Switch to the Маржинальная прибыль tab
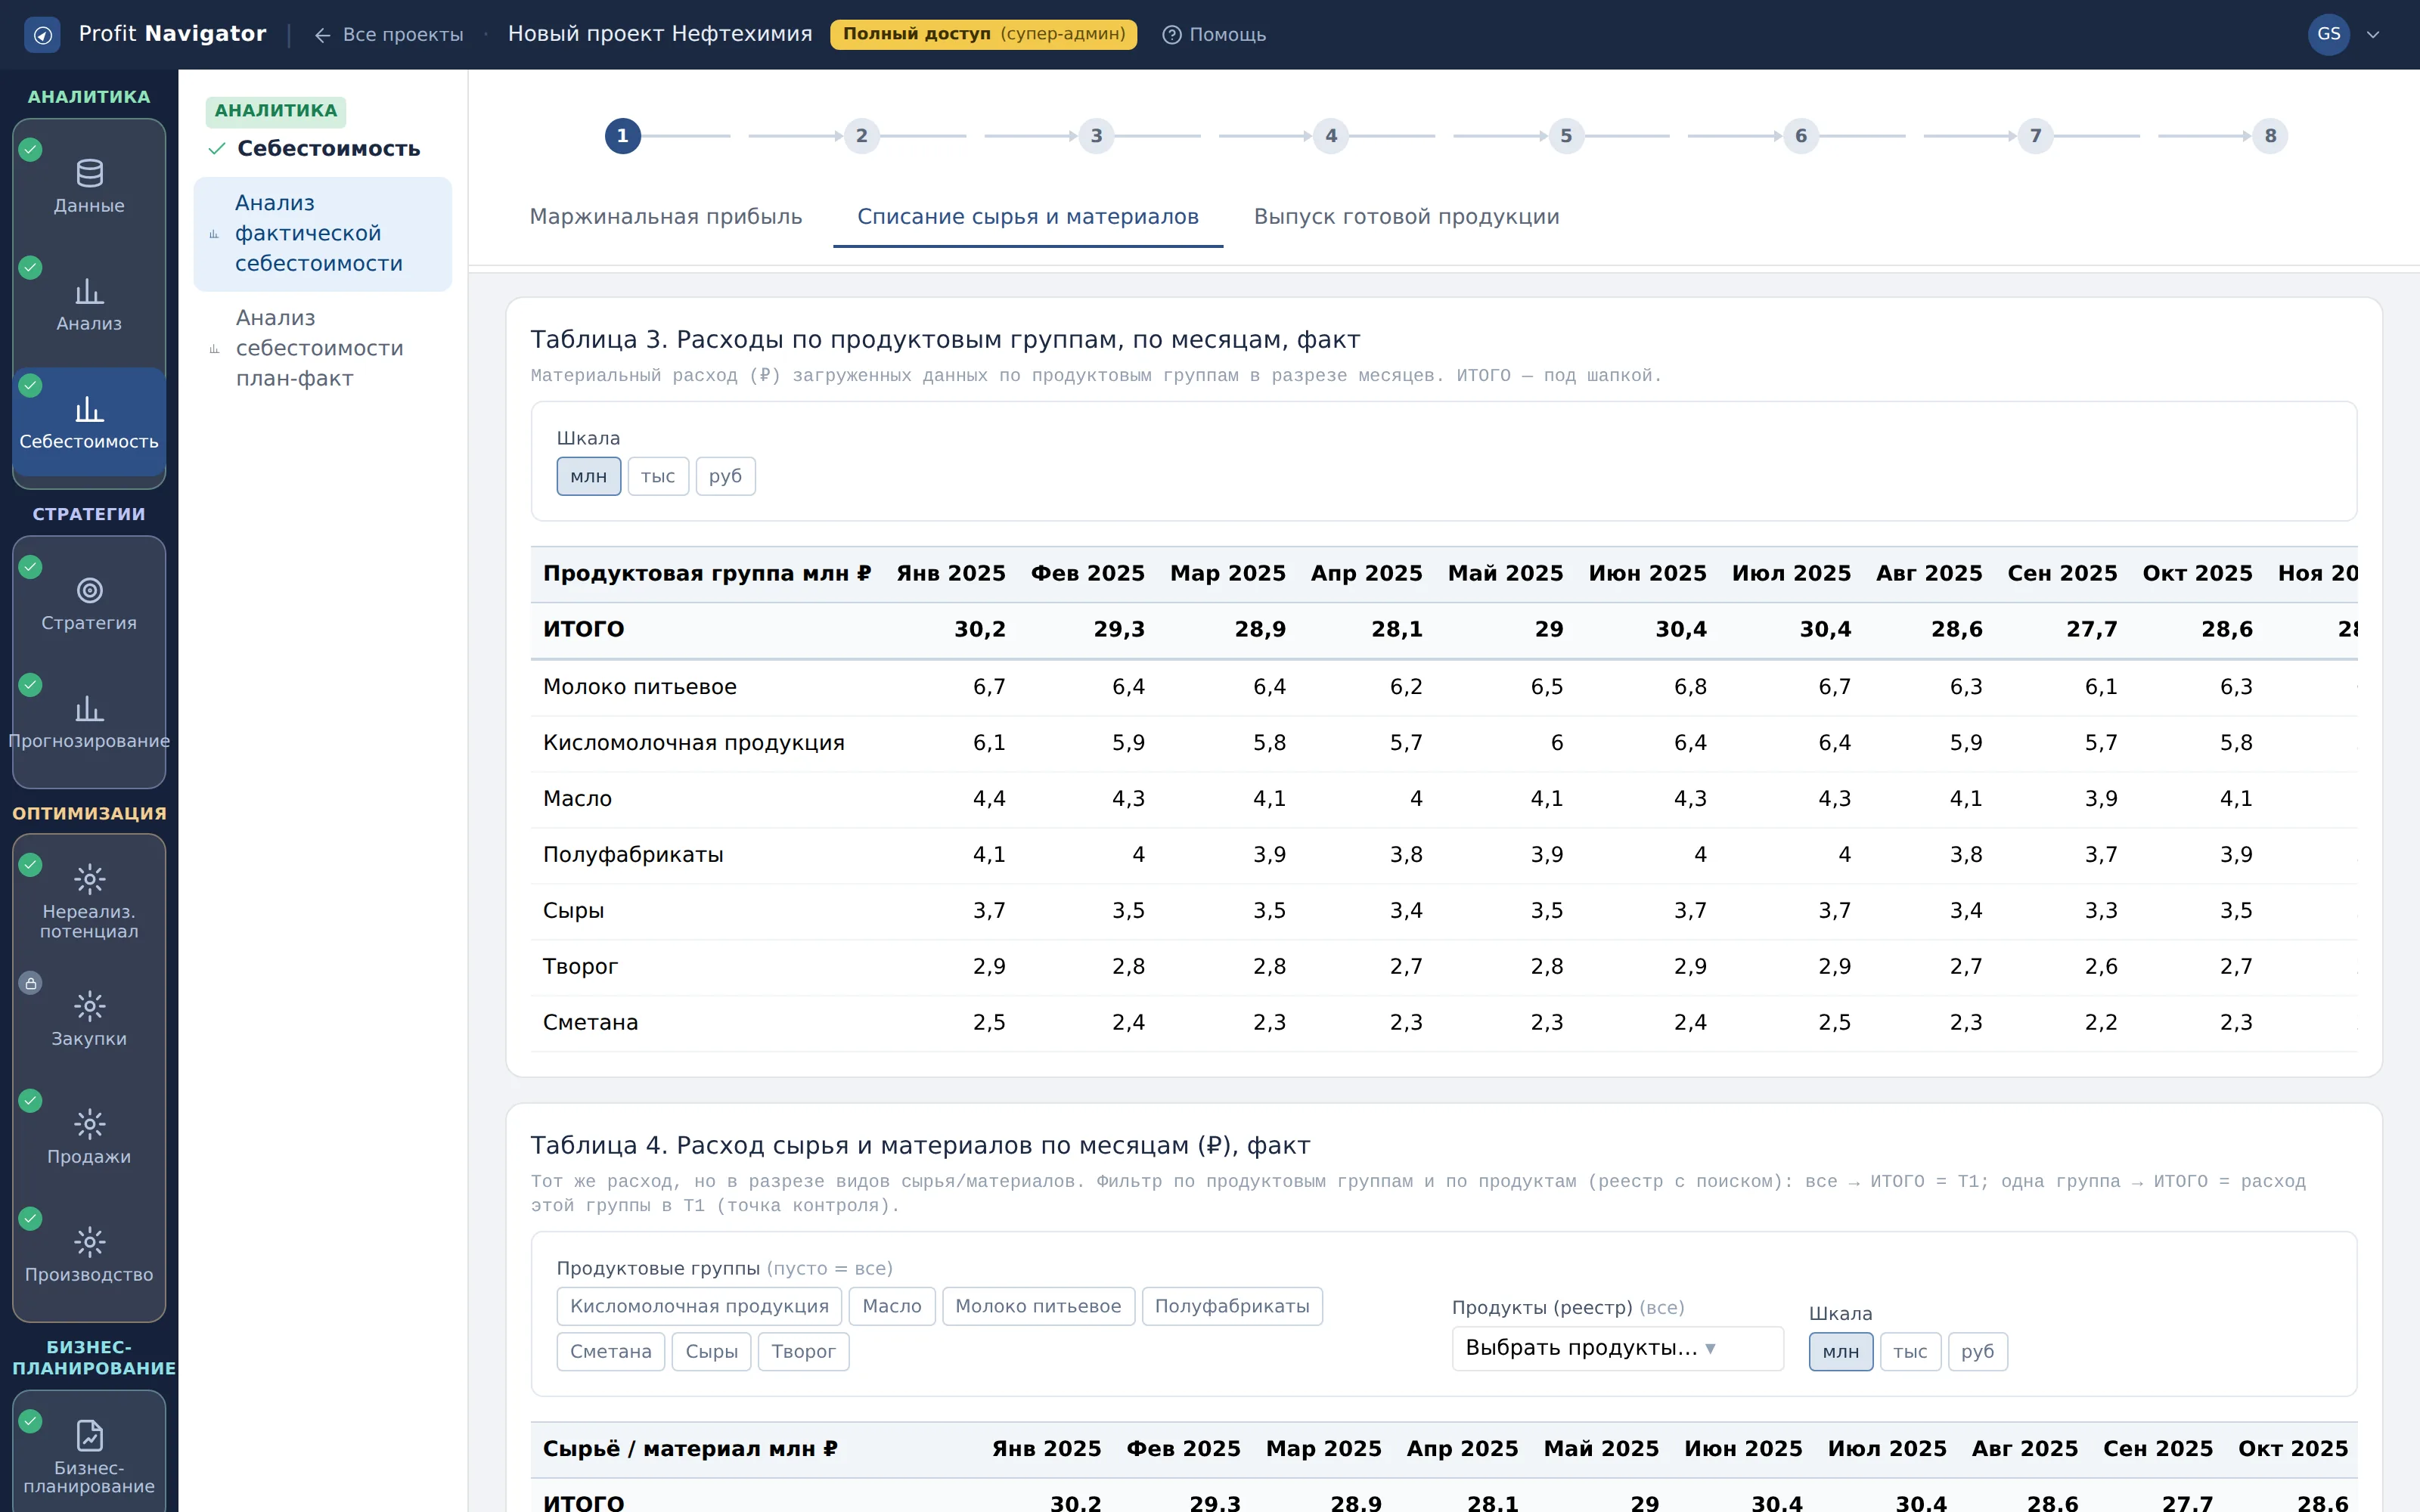This screenshot has width=2420, height=1512. 666,217
